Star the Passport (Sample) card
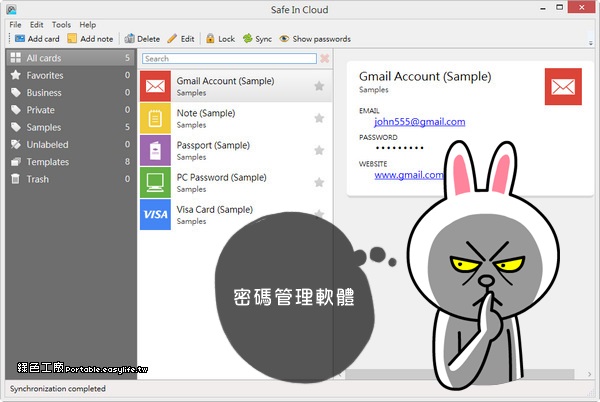 tap(319, 150)
